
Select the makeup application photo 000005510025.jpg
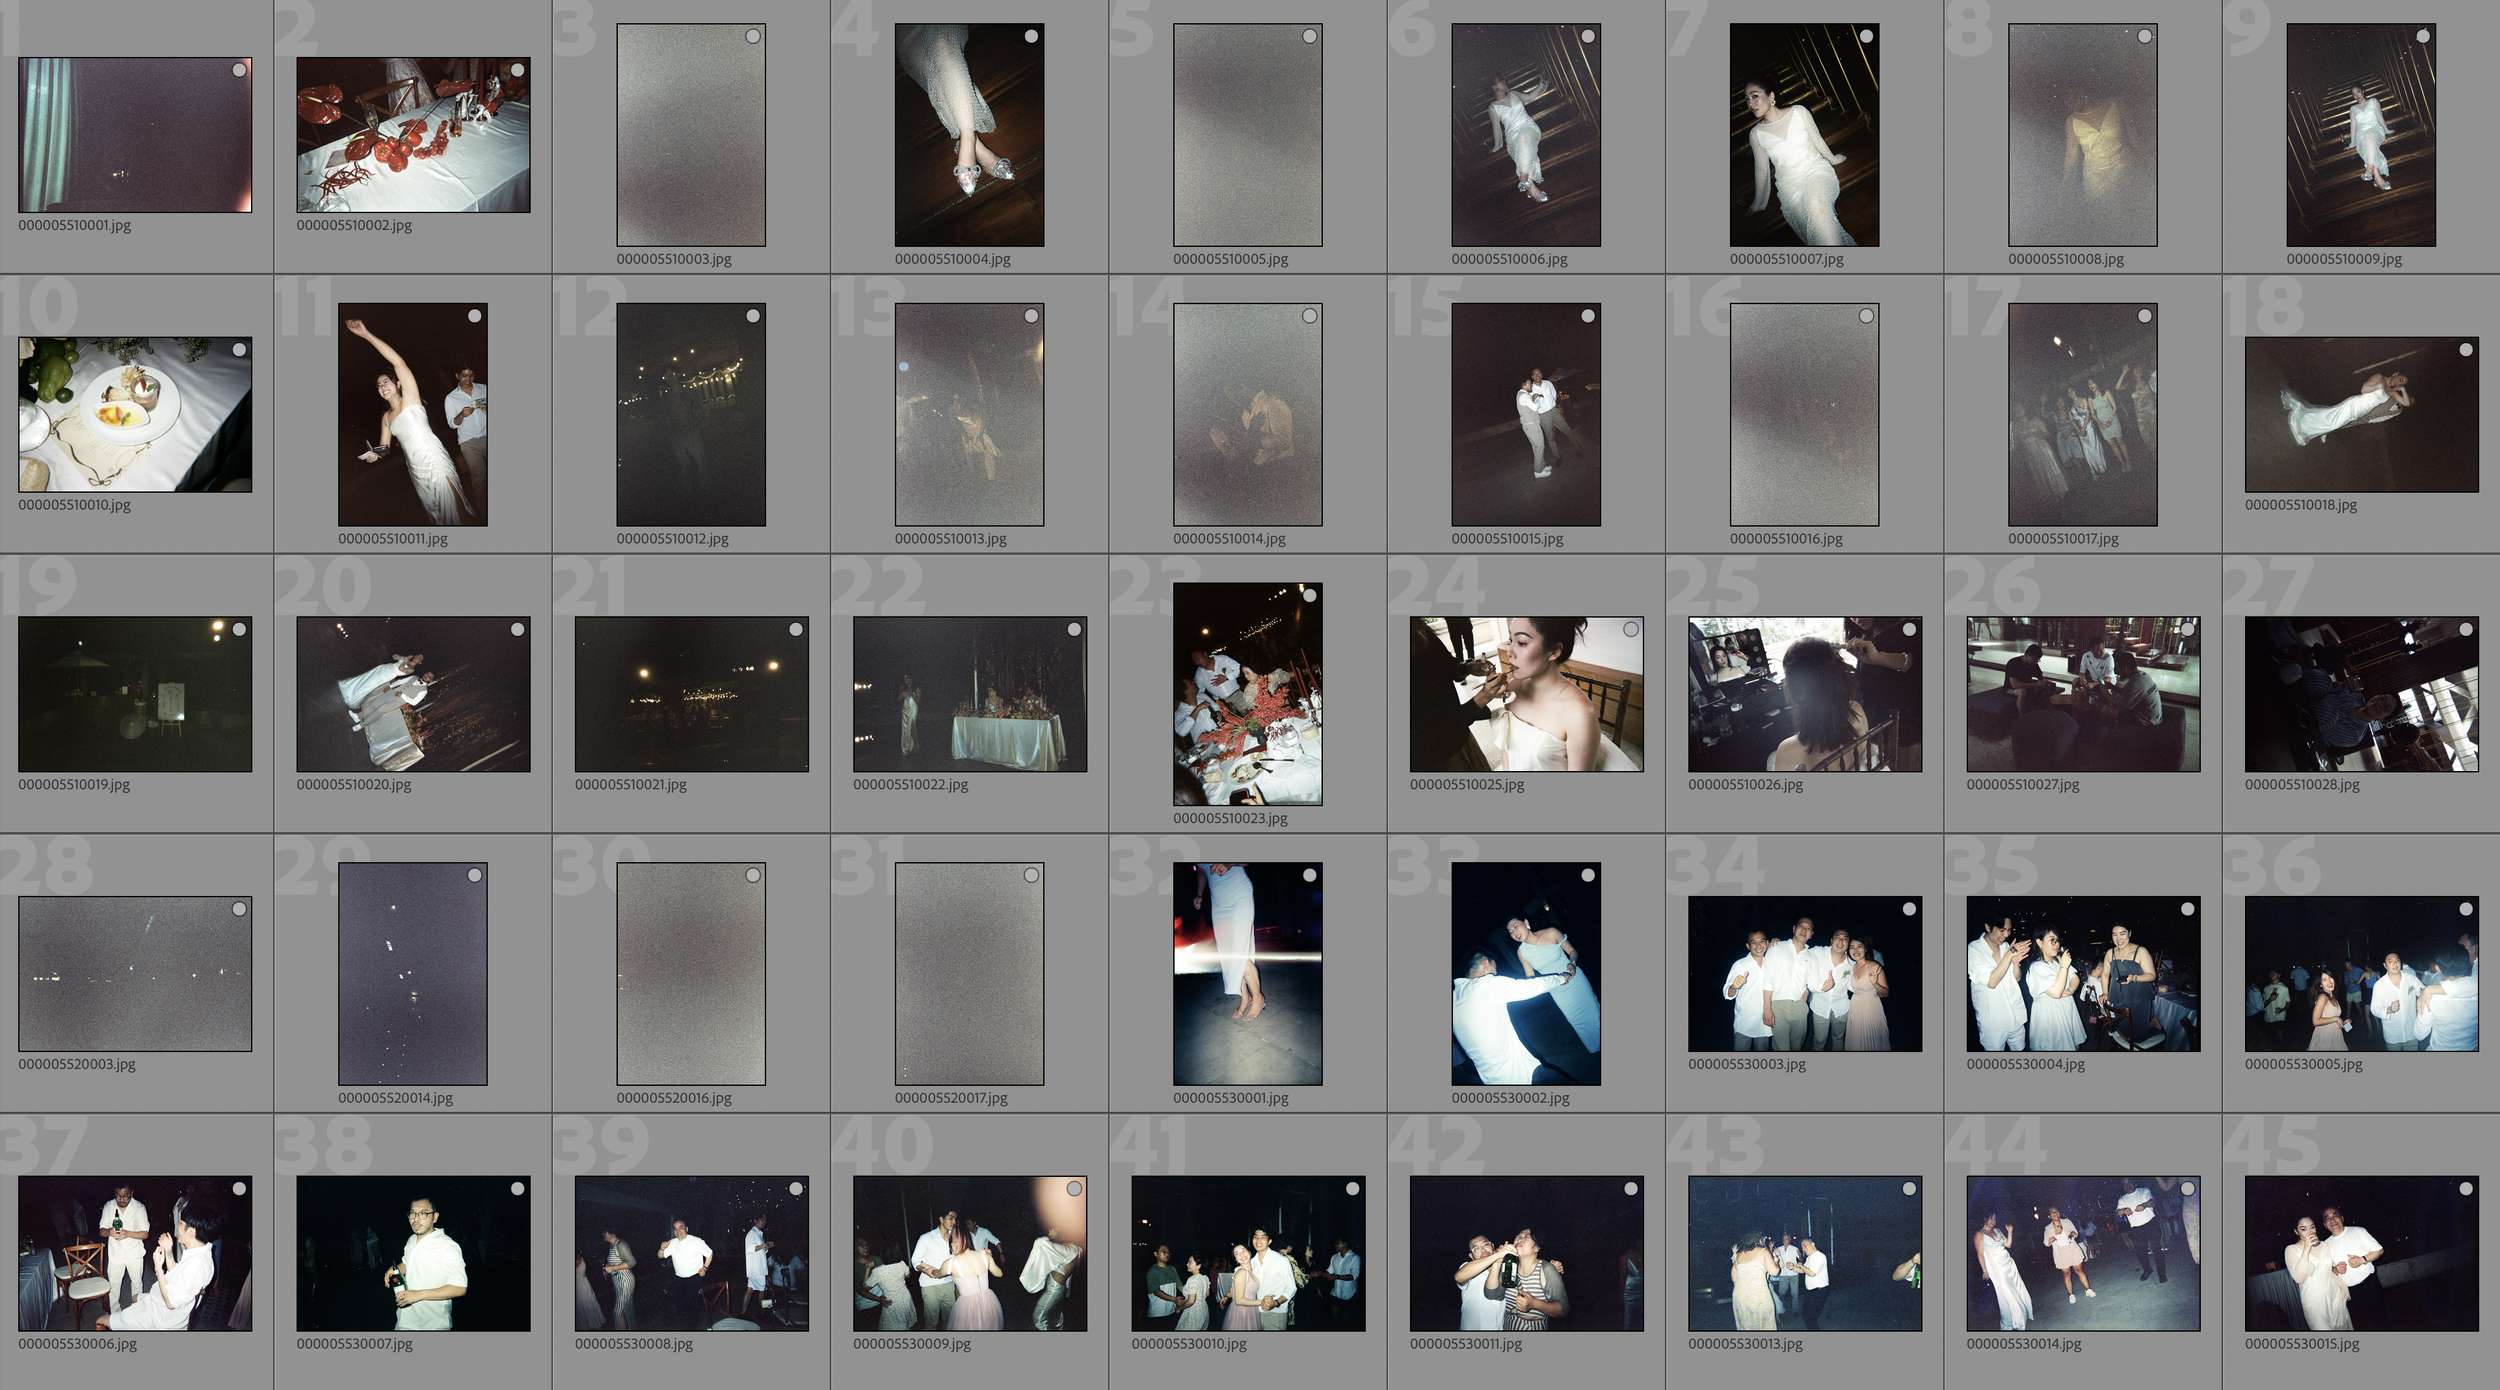pos(1525,694)
